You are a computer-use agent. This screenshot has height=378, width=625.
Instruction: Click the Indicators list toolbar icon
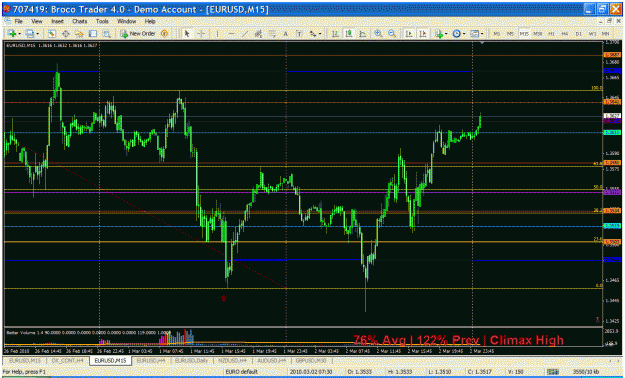click(439, 34)
